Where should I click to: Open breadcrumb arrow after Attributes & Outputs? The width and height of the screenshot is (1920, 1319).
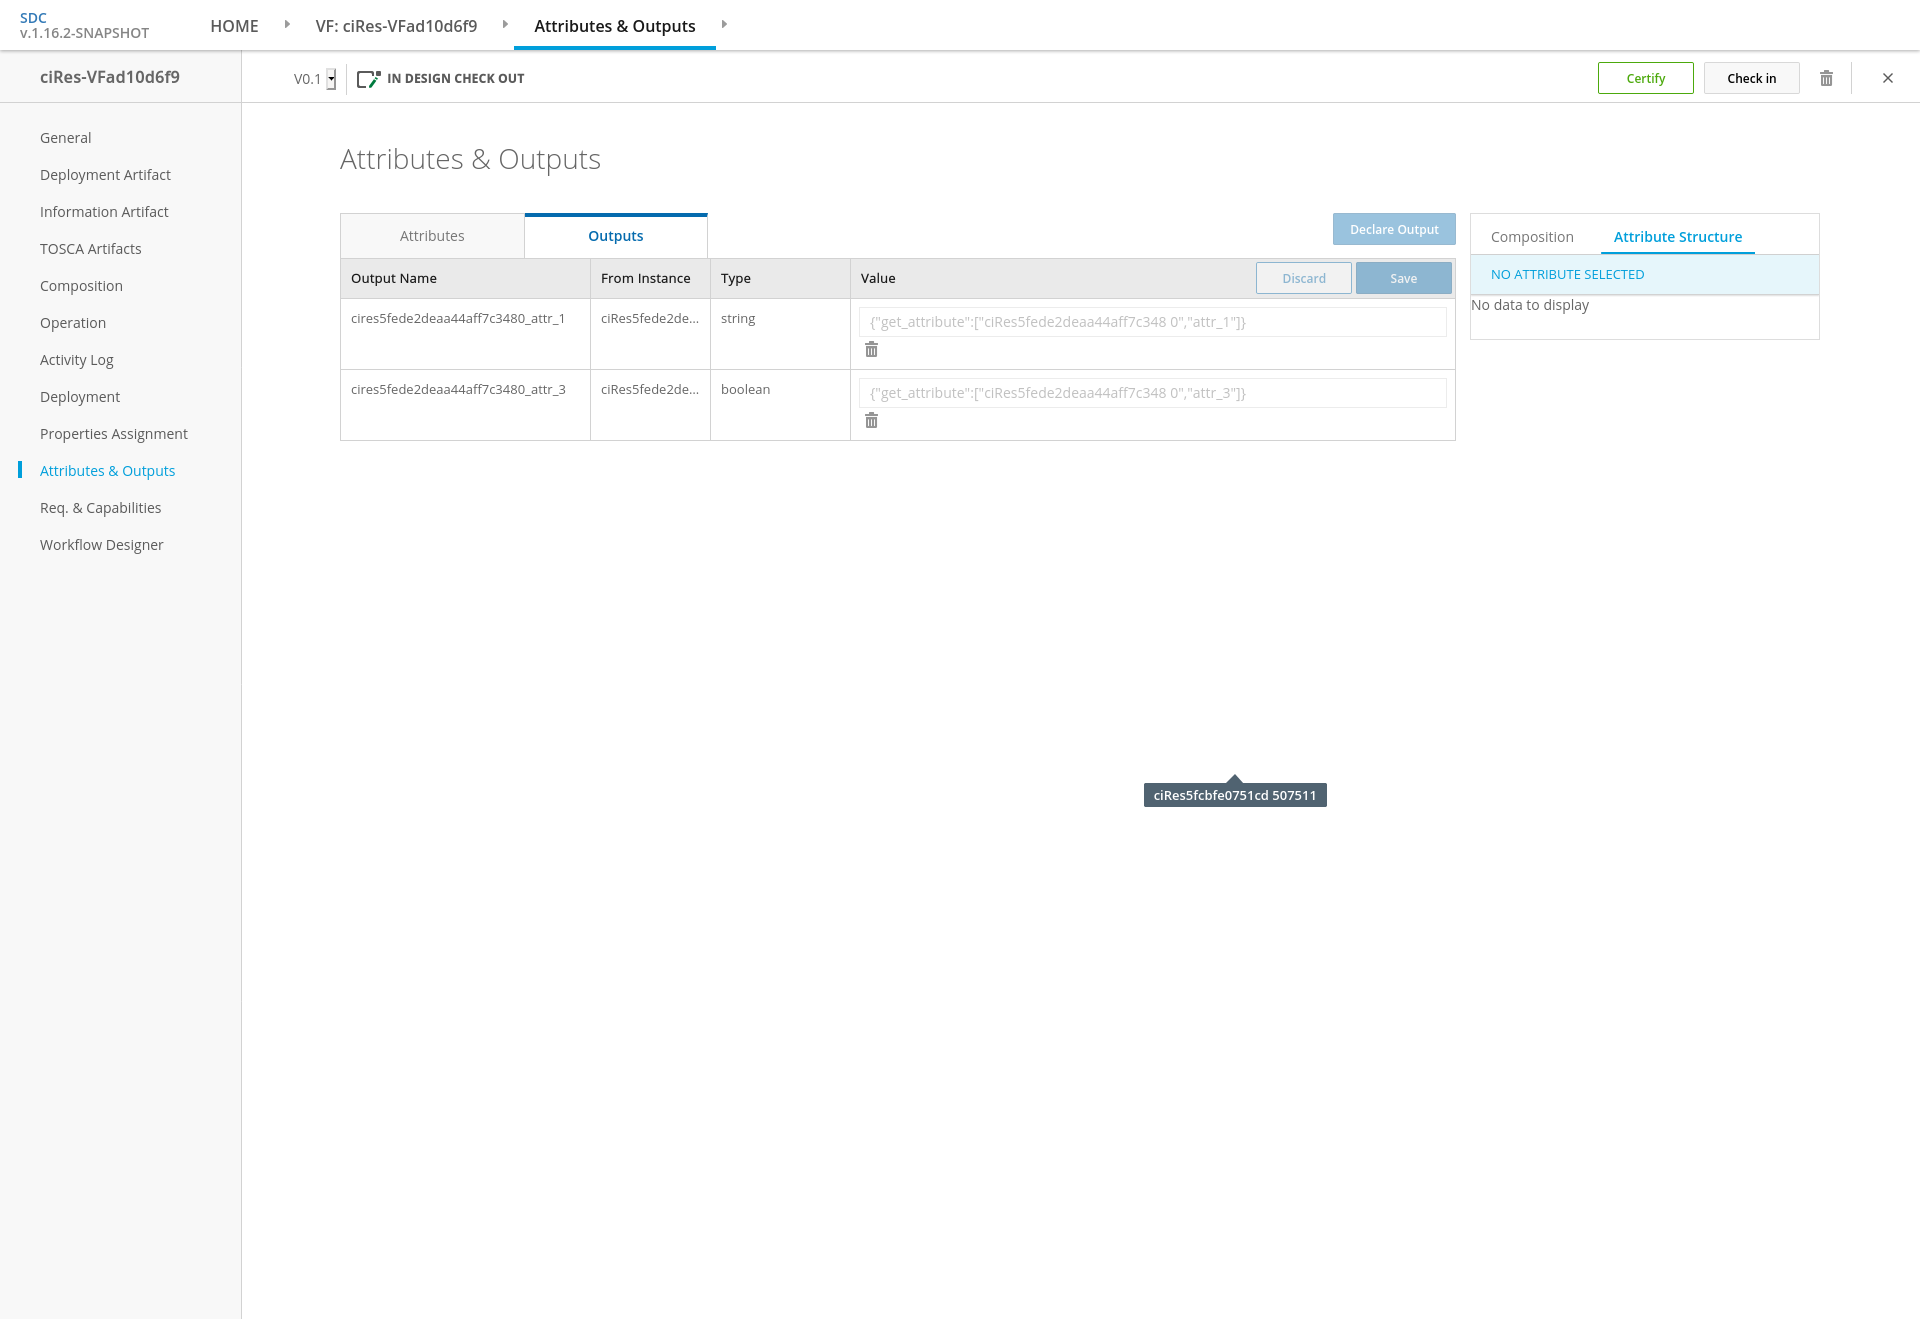coord(724,25)
